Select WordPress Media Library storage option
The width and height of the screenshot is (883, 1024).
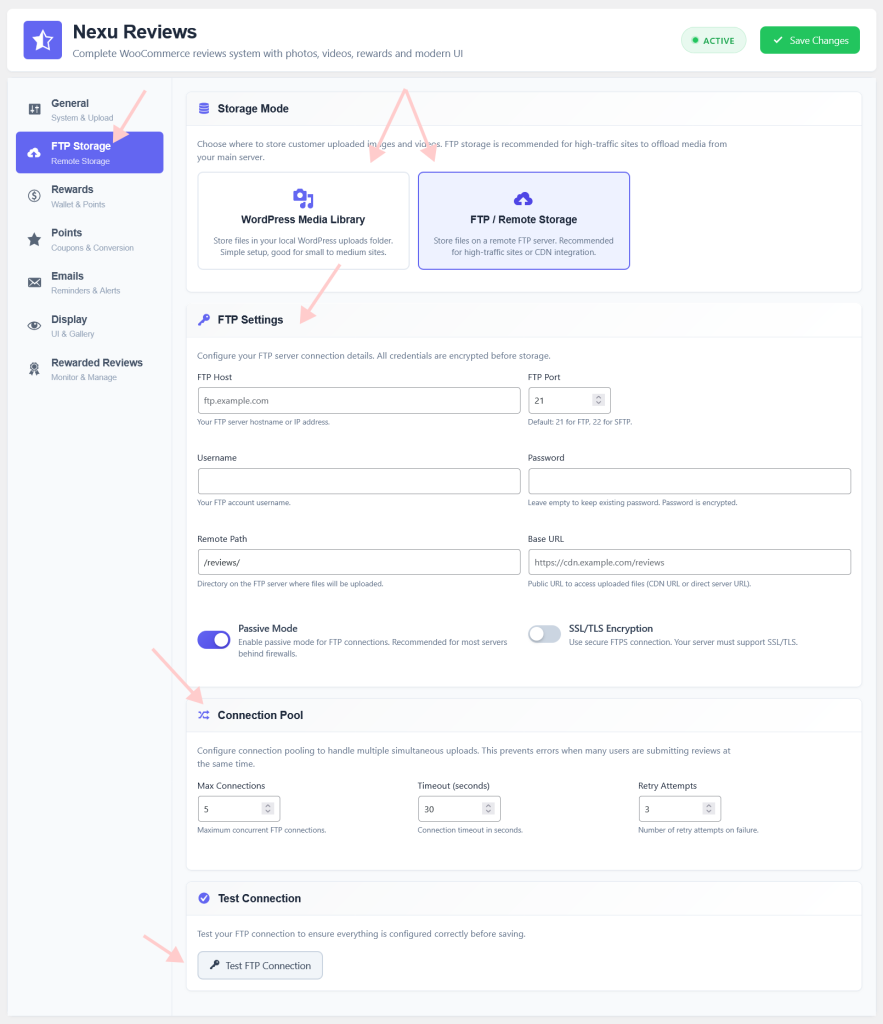tap(303, 221)
